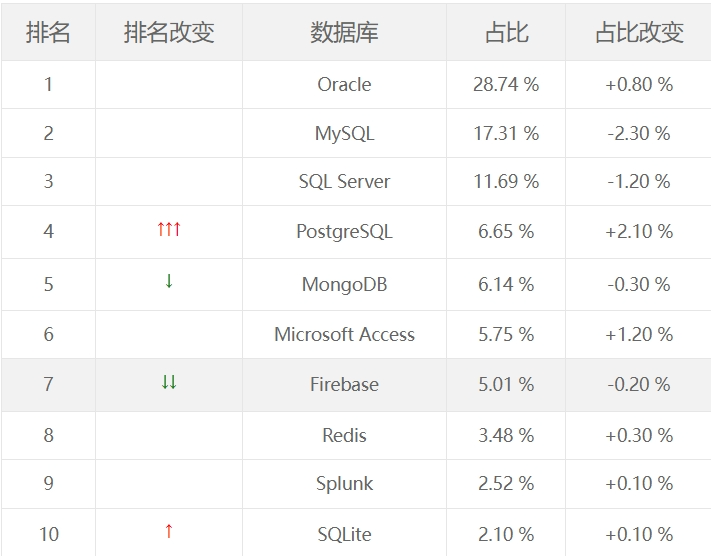
Task: Click the Redis database name
Action: tap(344, 435)
